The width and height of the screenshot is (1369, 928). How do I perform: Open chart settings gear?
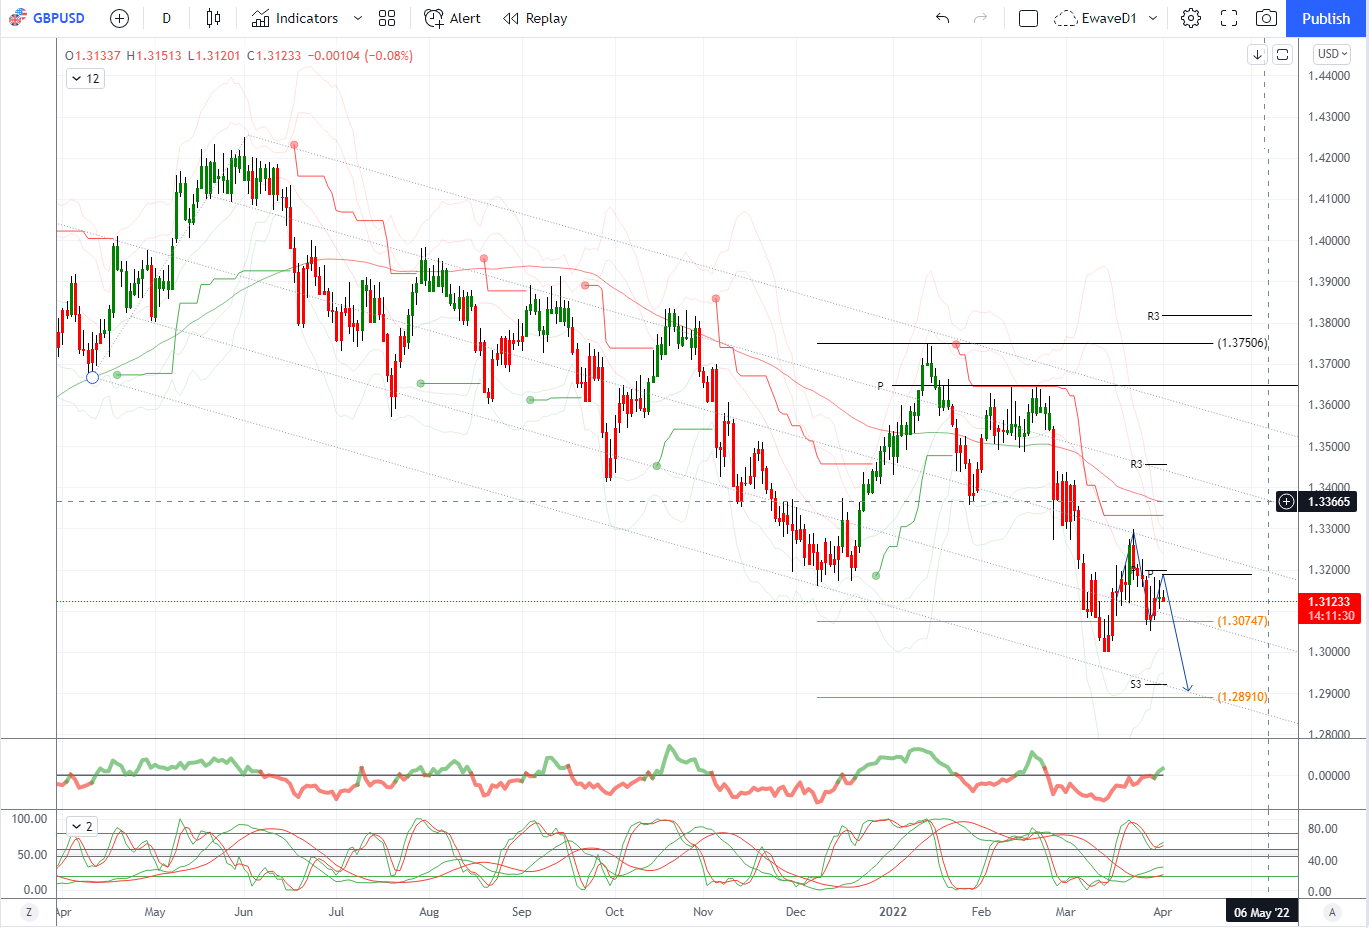point(1190,18)
